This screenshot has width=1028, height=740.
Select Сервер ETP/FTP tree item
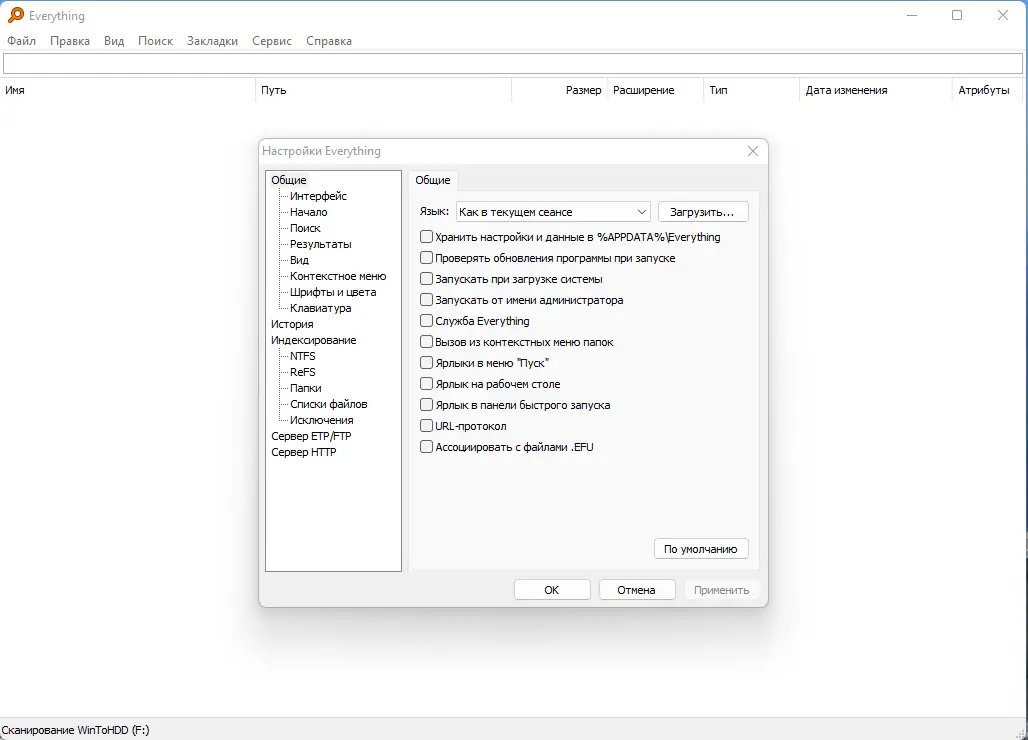311,436
